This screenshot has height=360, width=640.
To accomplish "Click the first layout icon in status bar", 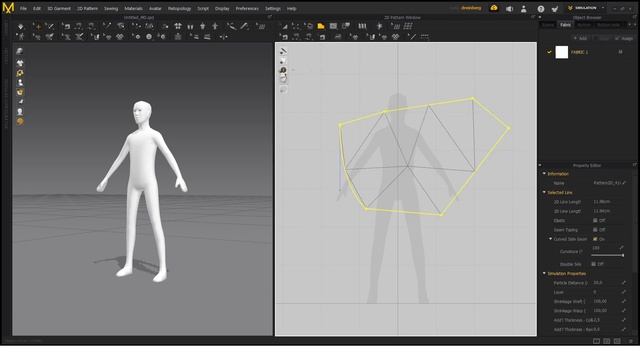I will [x=596, y=341].
